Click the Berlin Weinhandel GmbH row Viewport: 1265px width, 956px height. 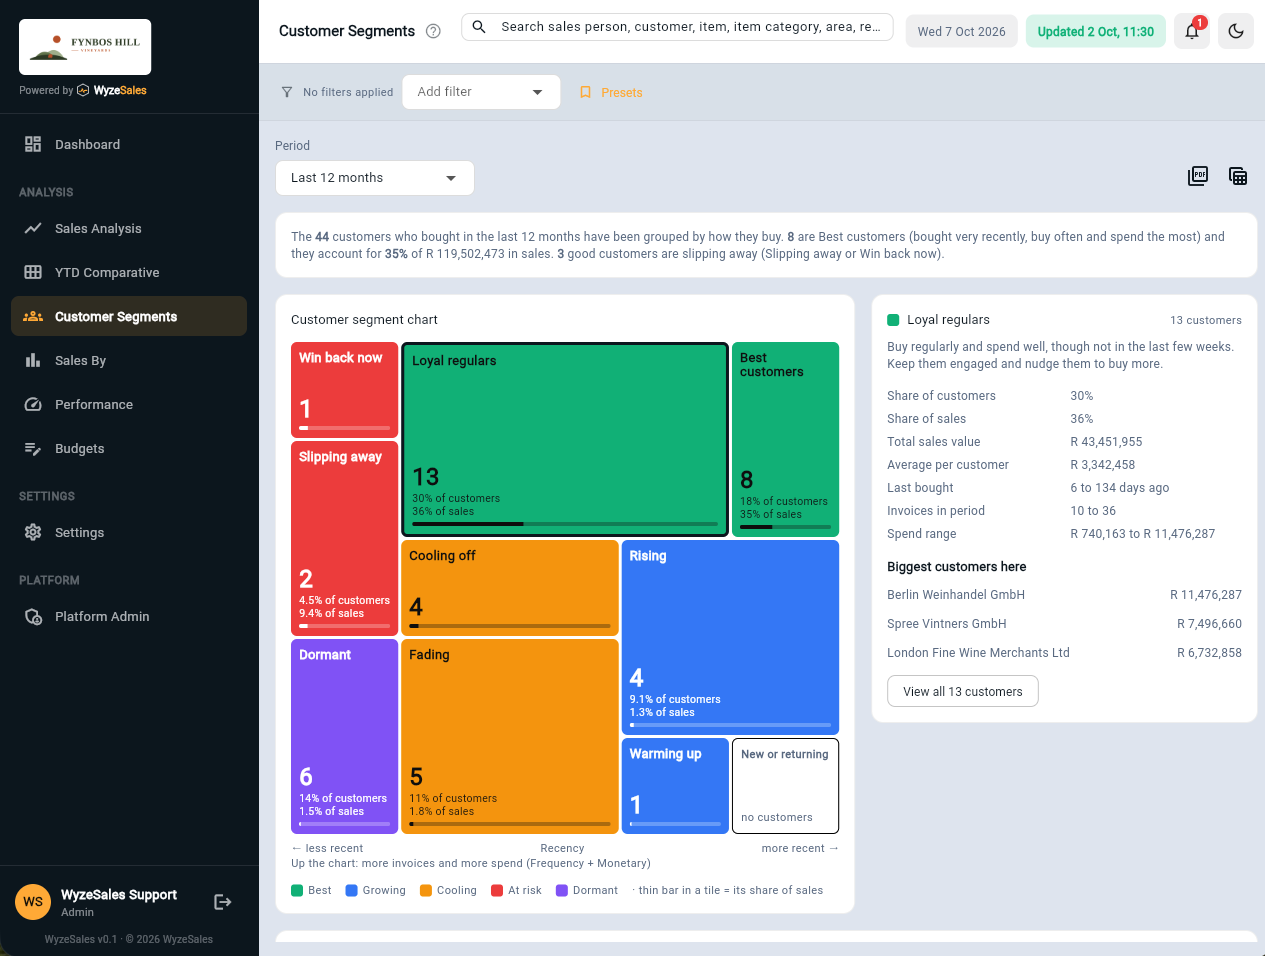coord(1064,595)
